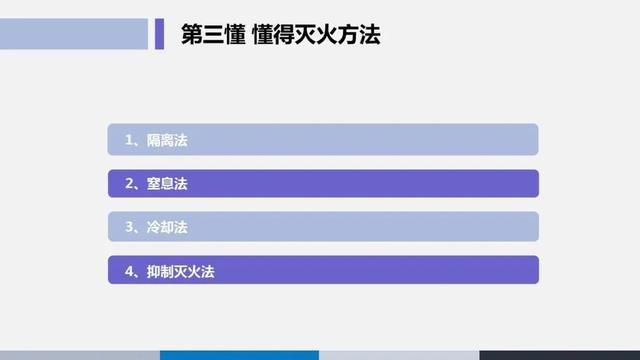The height and width of the screenshot is (360, 640).
Task: Click the "第三懂" part of the title
Action: point(213,34)
